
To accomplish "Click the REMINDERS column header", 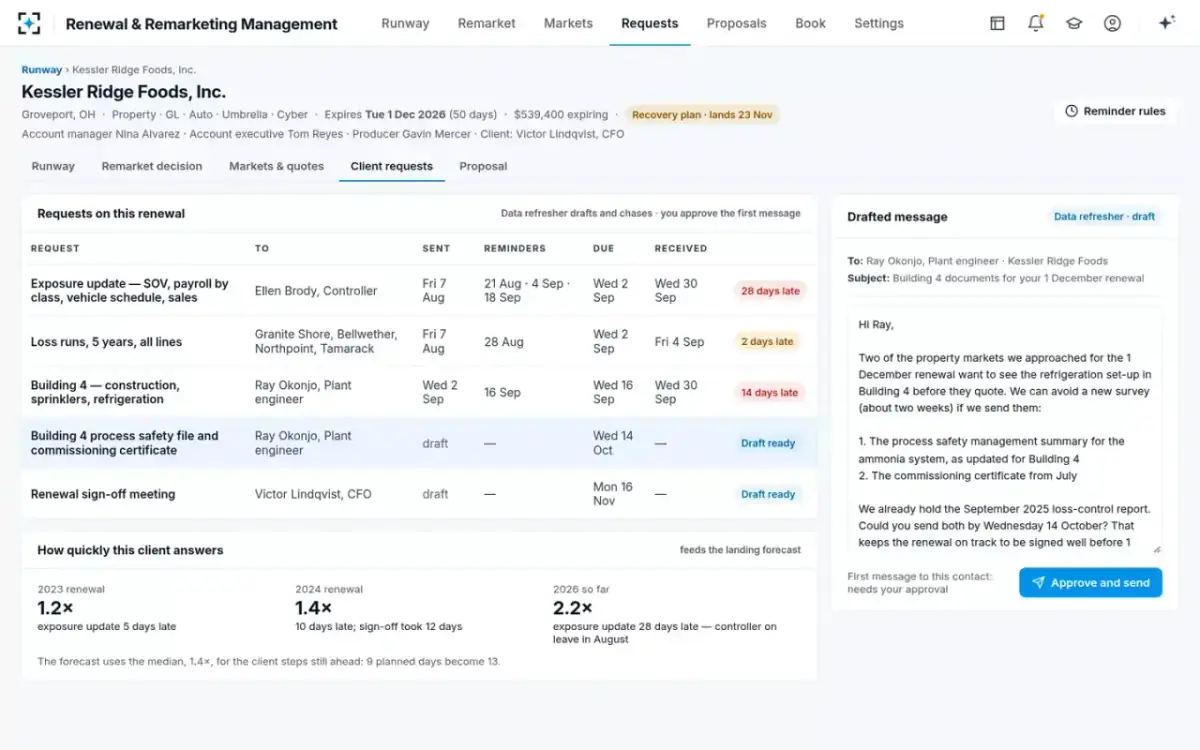I will [515, 248].
